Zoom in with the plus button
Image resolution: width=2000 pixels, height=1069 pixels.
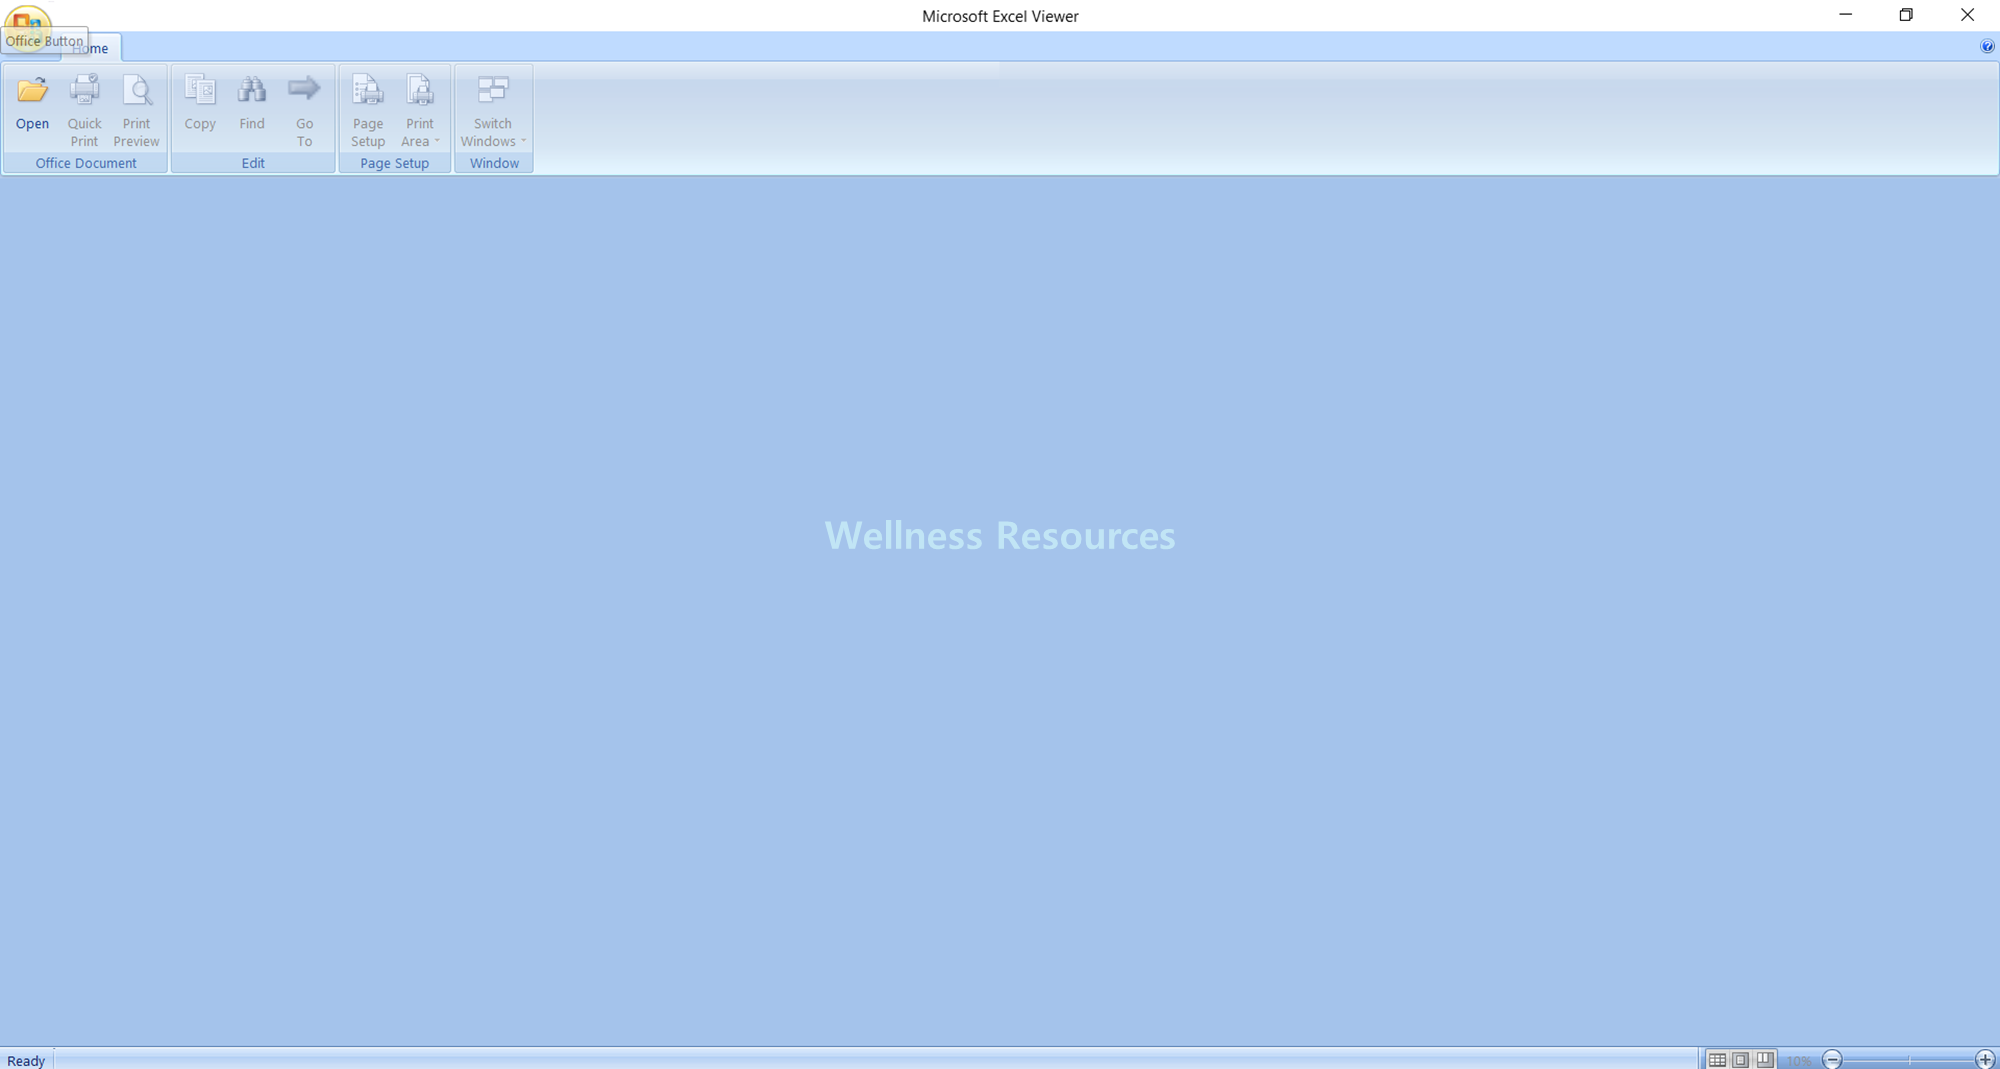tap(1985, 1060)
